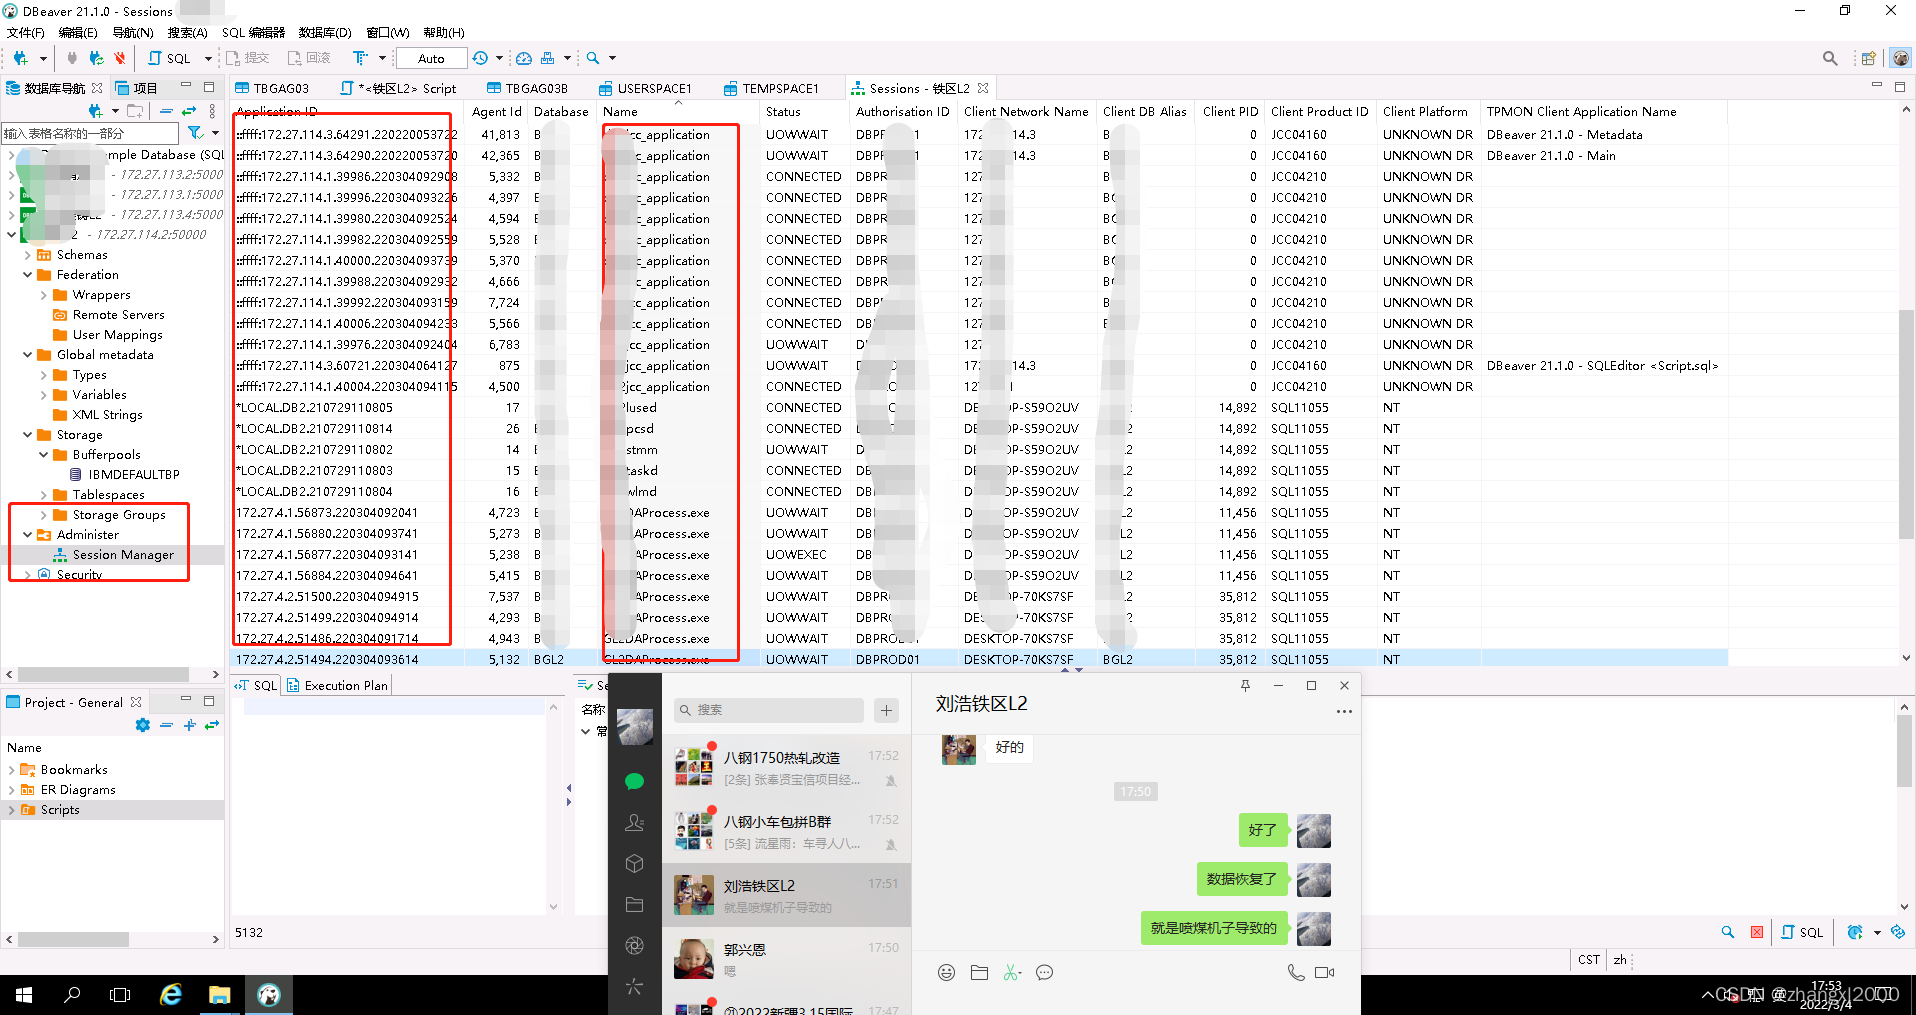Open WeChat chat 八钢1750热轧改造
The image size is (1916, 1015).
[x=786, y=767]
